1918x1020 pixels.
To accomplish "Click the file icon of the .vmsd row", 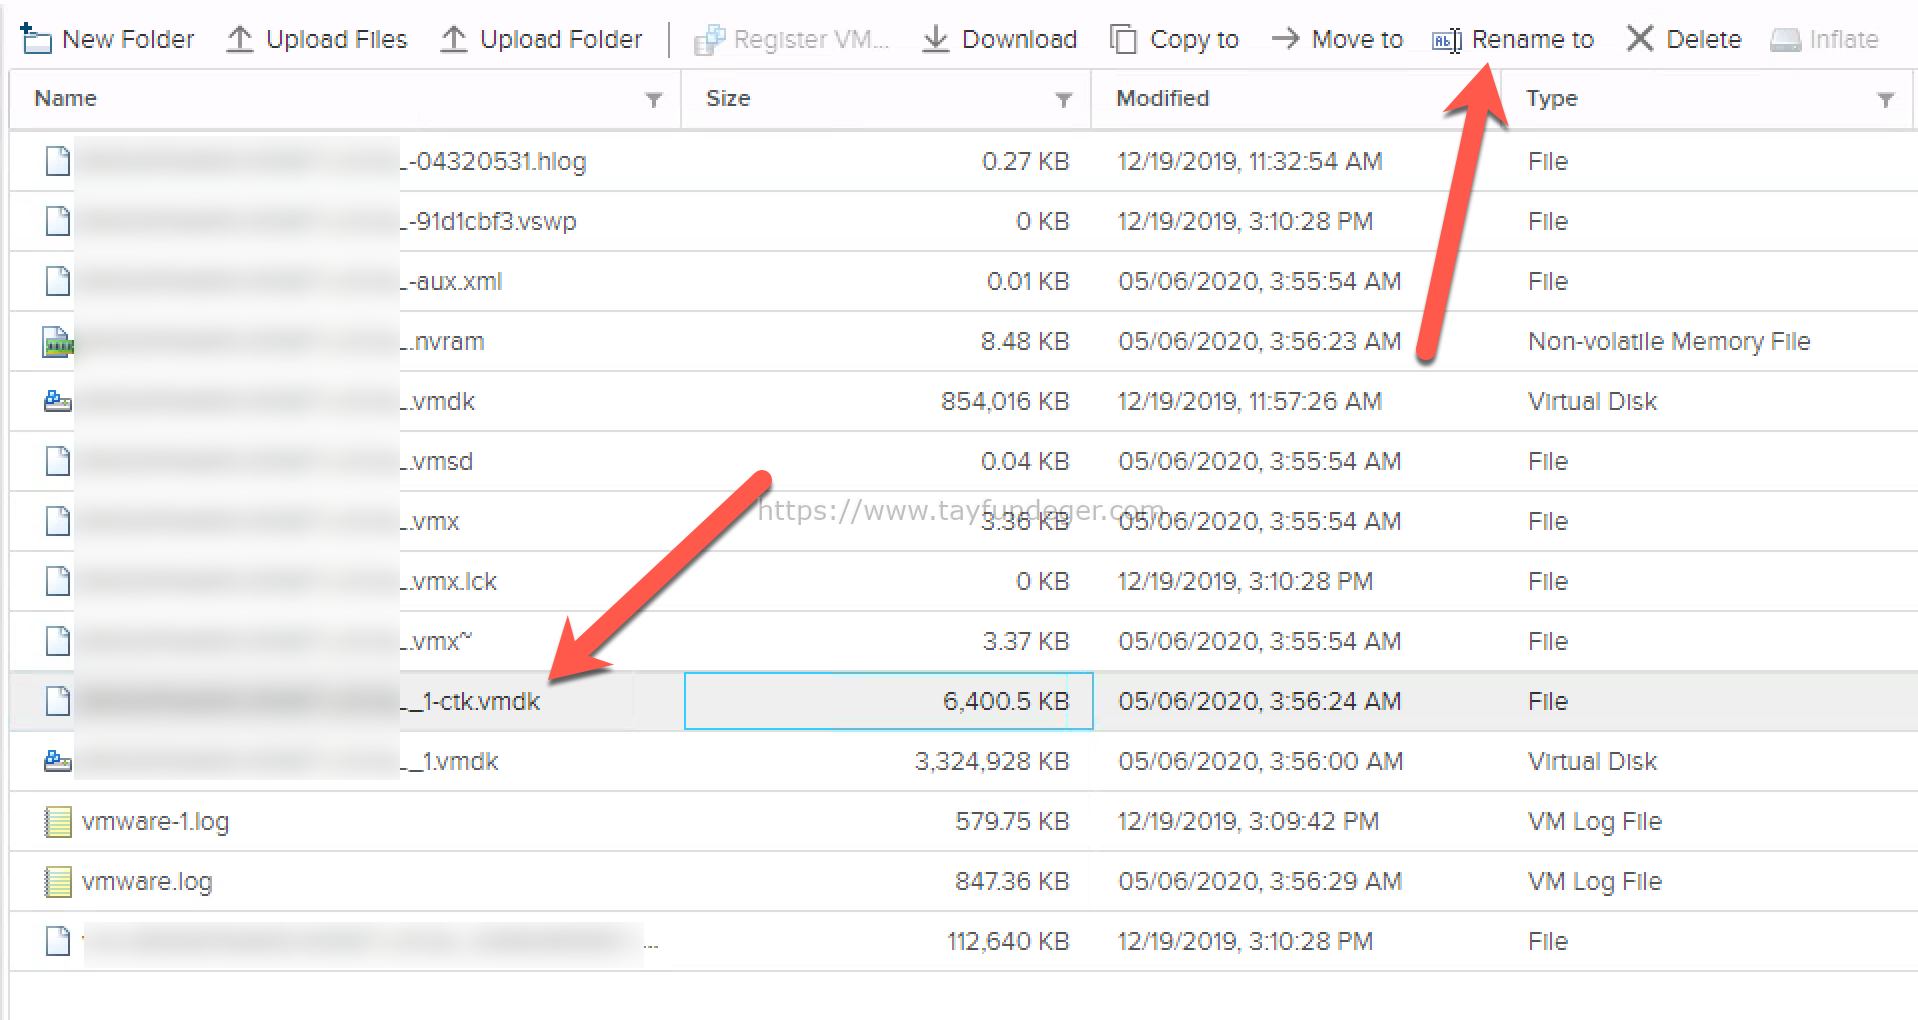I will click(58, 461).
